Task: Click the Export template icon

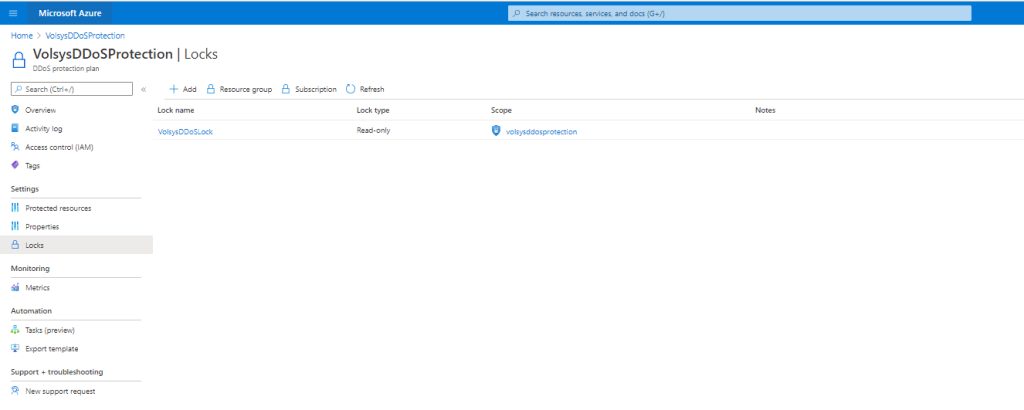Action: click(15, 348)
